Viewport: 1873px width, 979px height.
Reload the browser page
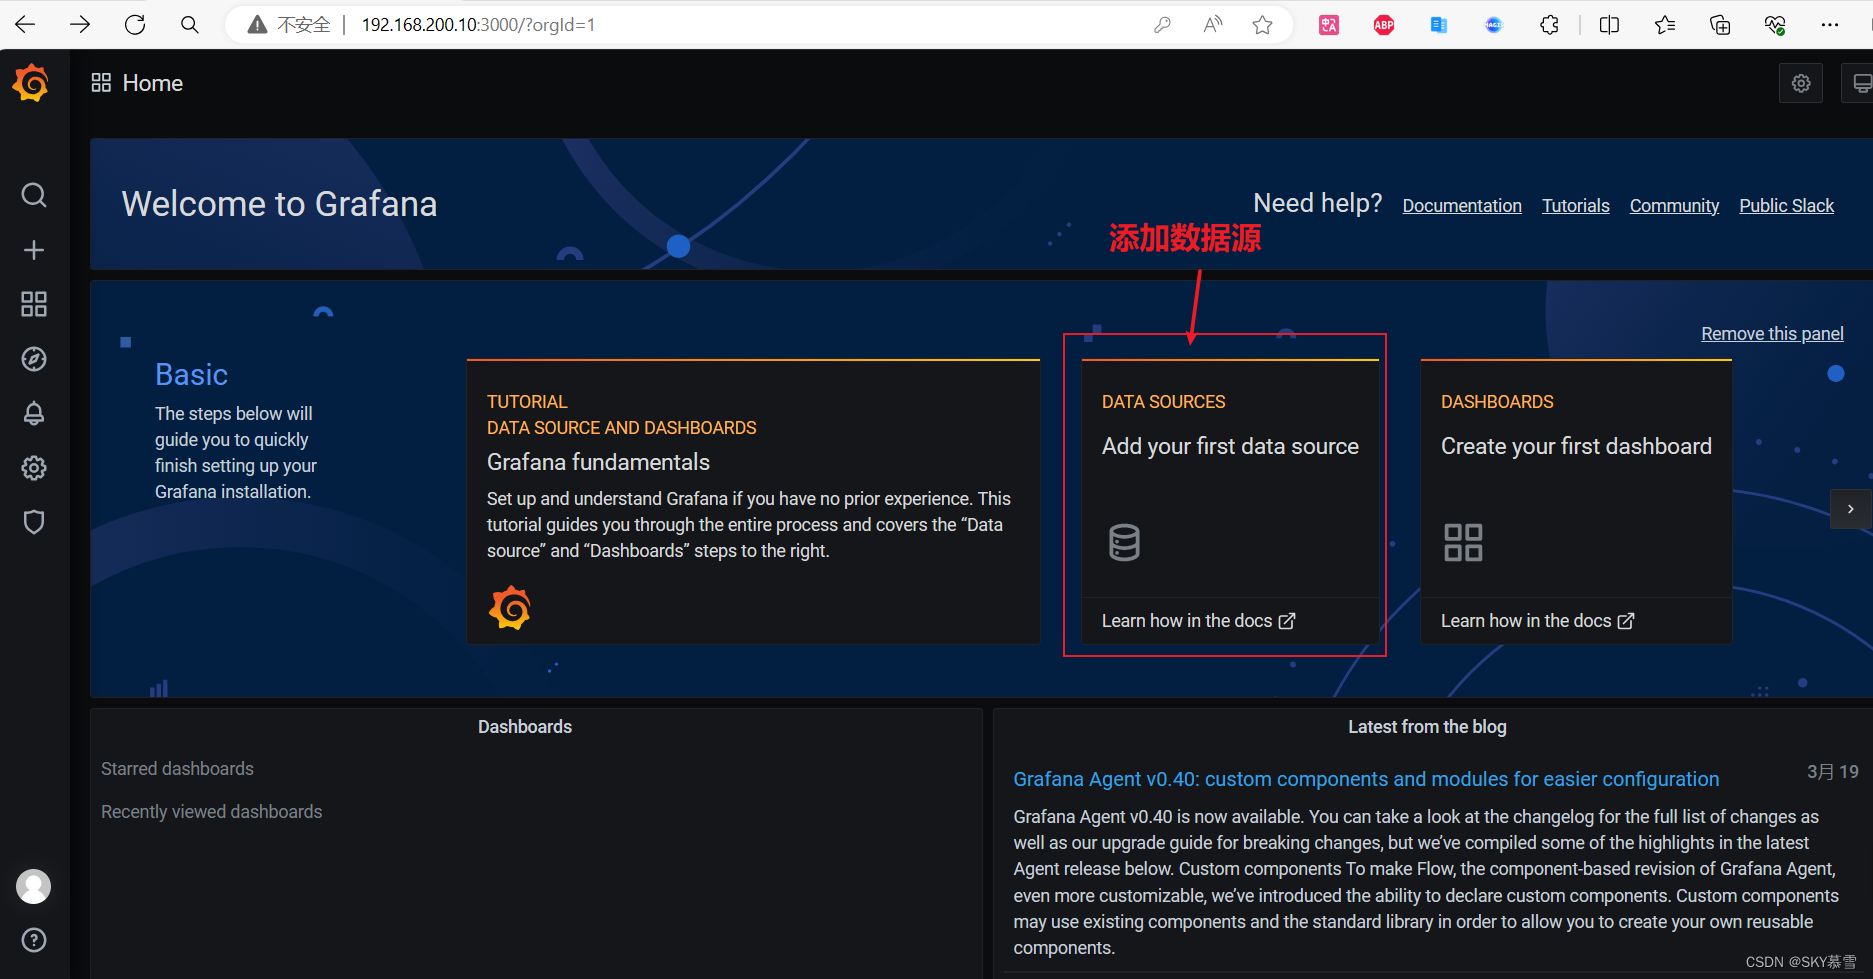tap(135, 25)
